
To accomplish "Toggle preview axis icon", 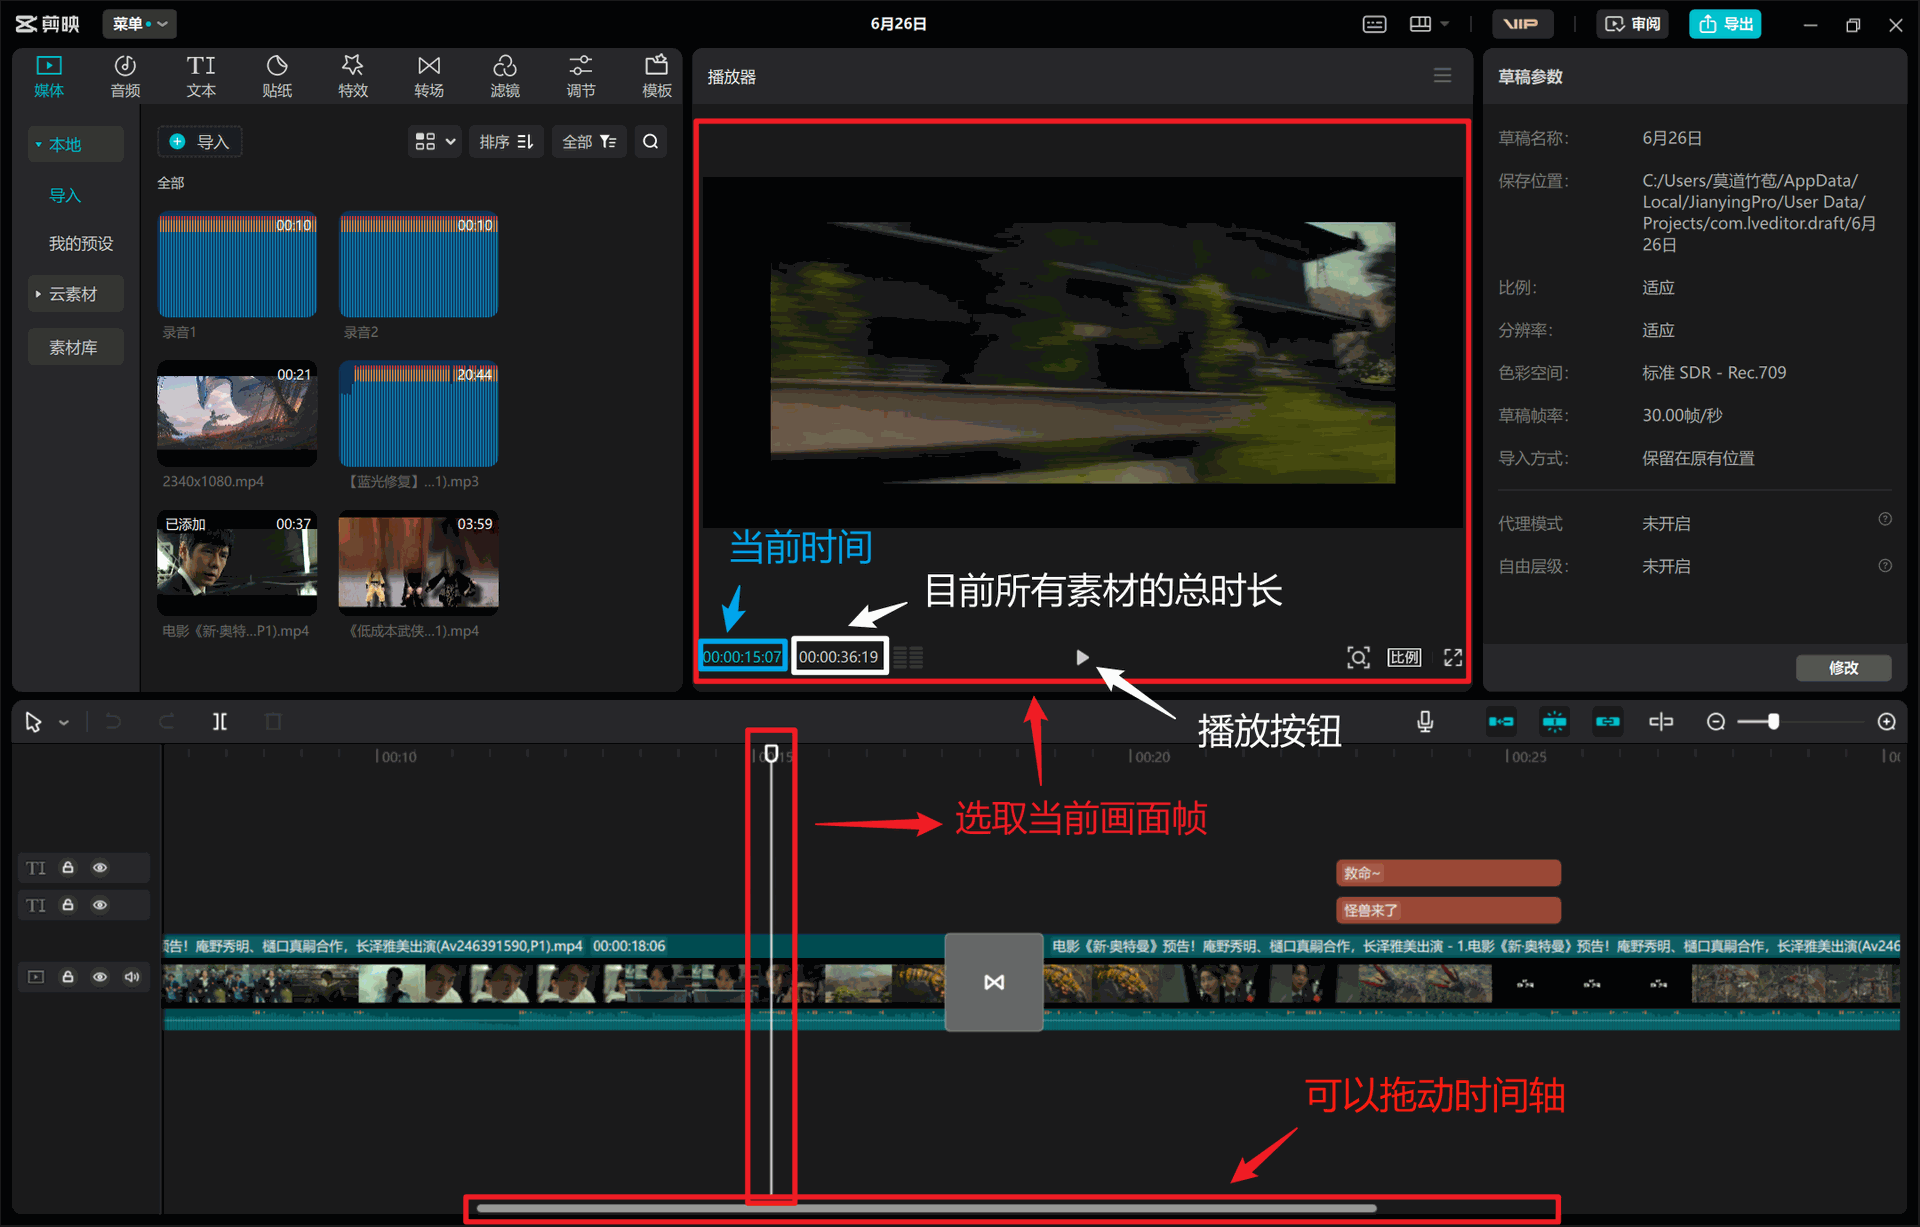I will click(1661, 722).
